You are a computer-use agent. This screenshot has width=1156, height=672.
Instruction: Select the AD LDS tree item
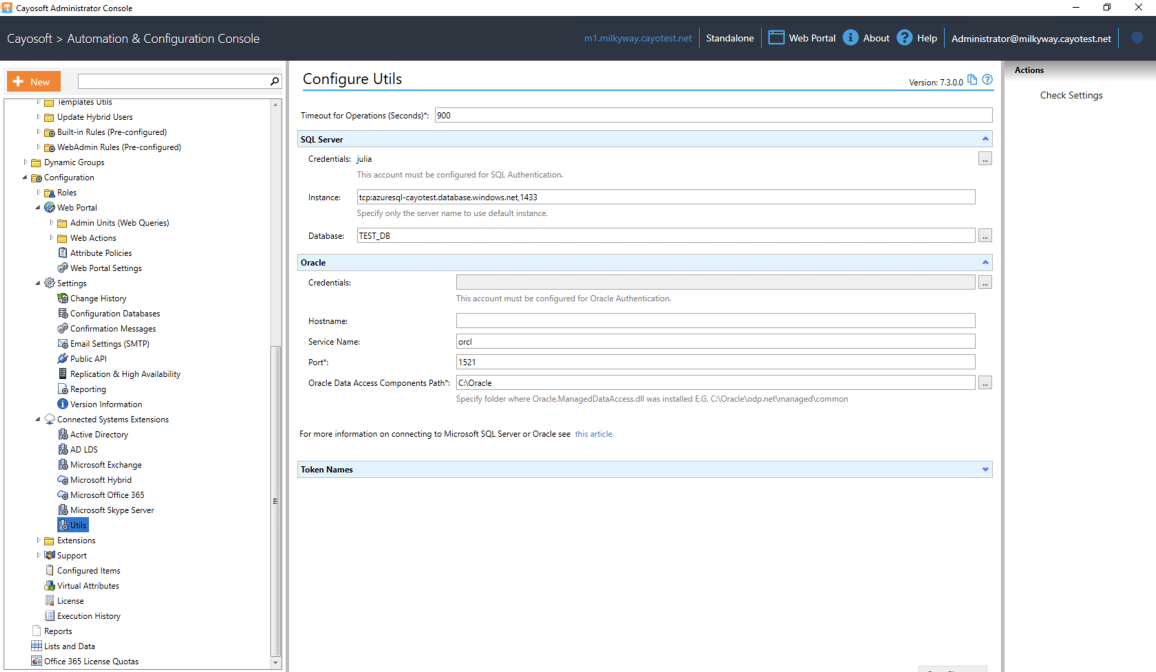click(x=83, y=449)
